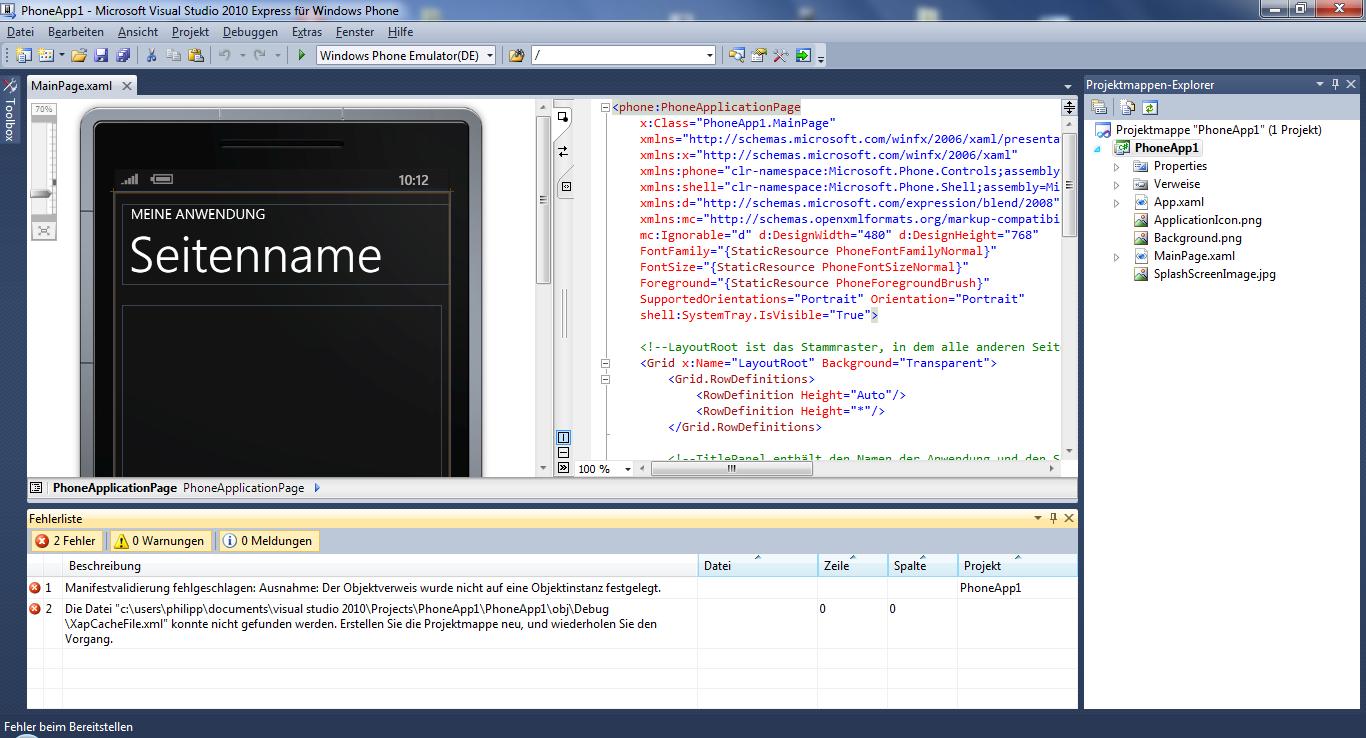1366x738 pixels.
Task: Expand the breadcrumb child arrow after PhoneApplicationPage
Action: pos(317,488)
